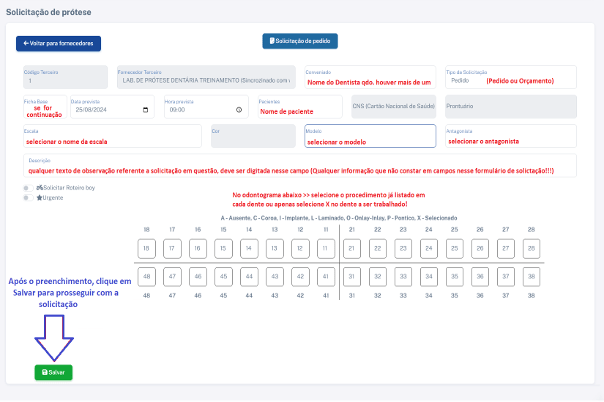Select tooth box 38 in odontogram

click(x=531, y=277)
